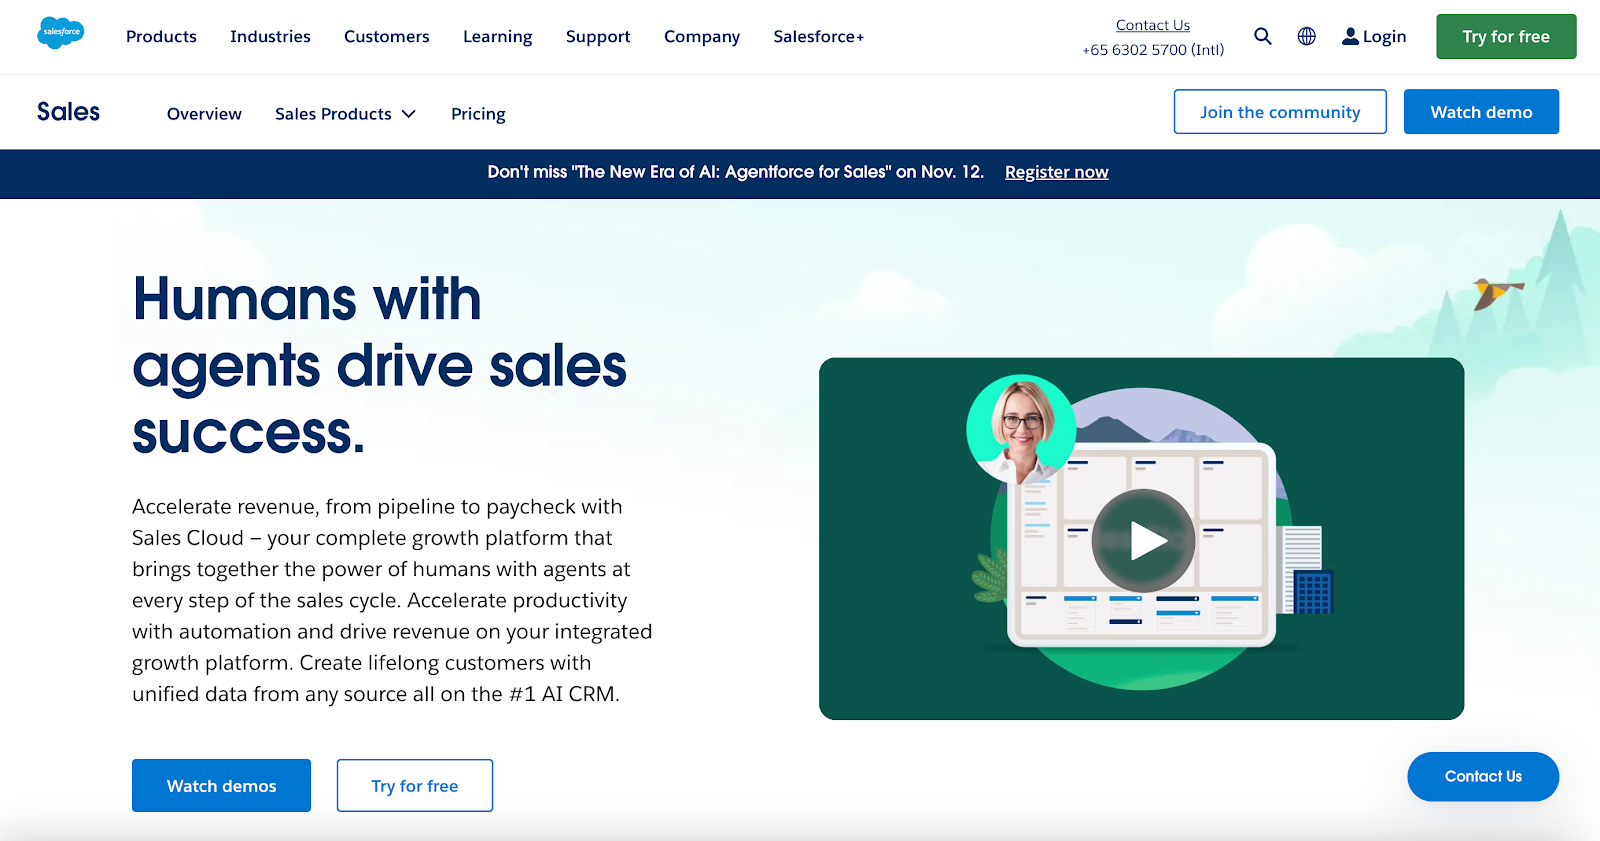The image size is (1600, 841).
Task: Open the Products menu
Action: point(161,37)
